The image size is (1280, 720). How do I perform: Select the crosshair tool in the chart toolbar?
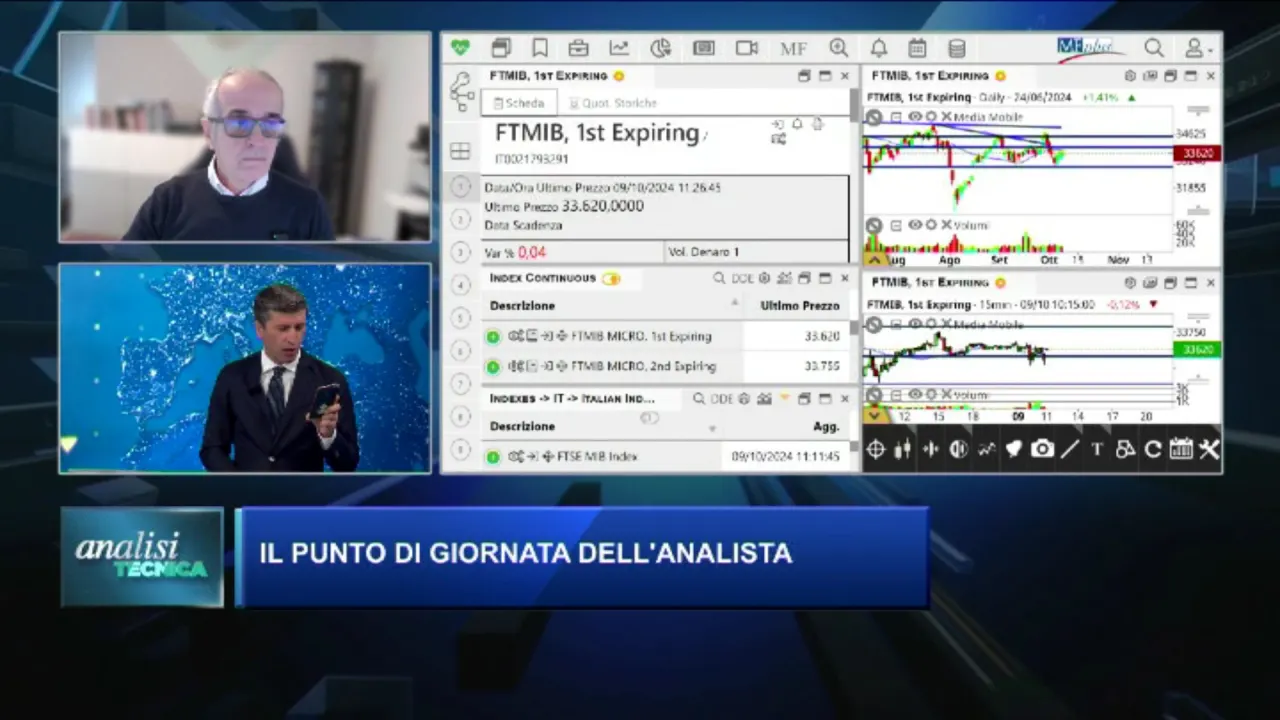click(x=875, y=449)
